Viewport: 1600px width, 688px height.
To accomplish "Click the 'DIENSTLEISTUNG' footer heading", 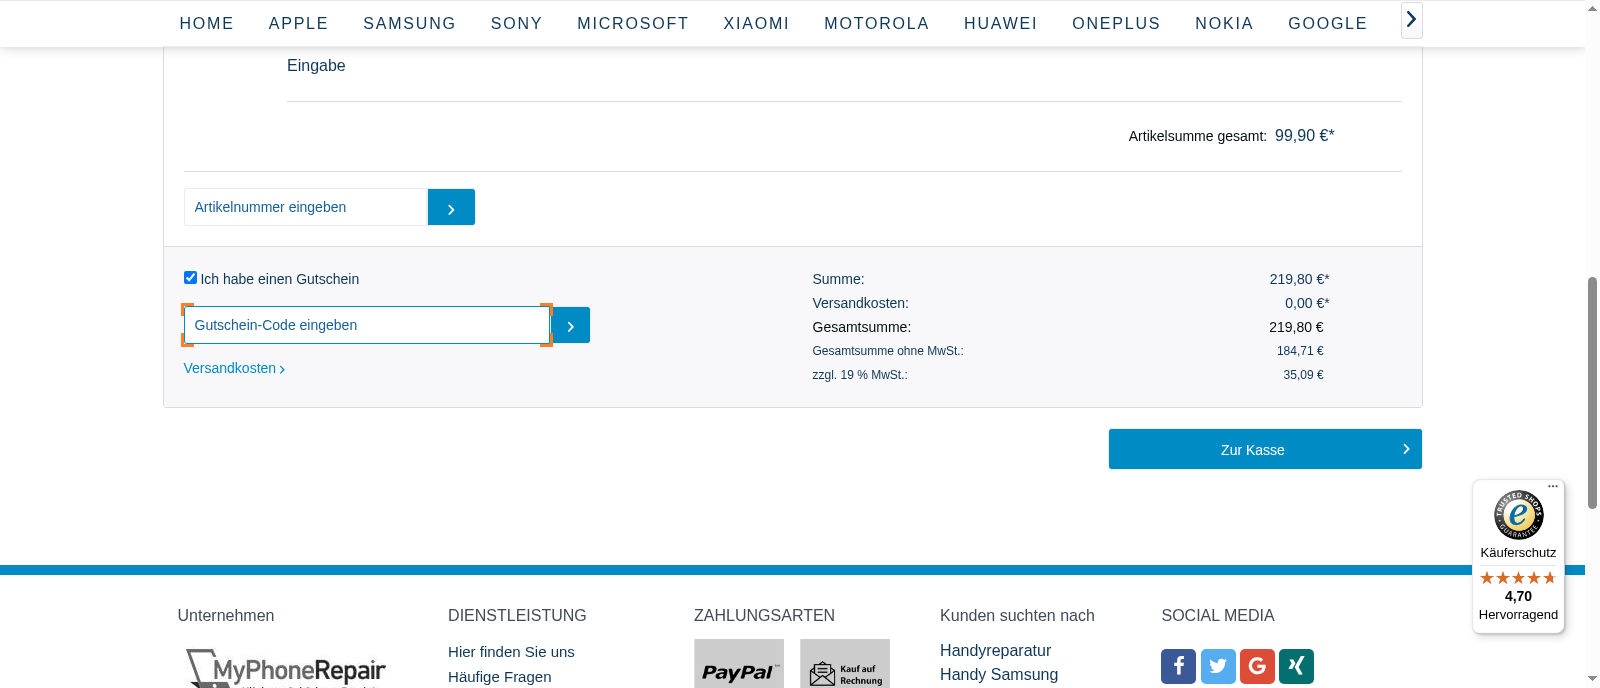I will click(x=517, y=616).
